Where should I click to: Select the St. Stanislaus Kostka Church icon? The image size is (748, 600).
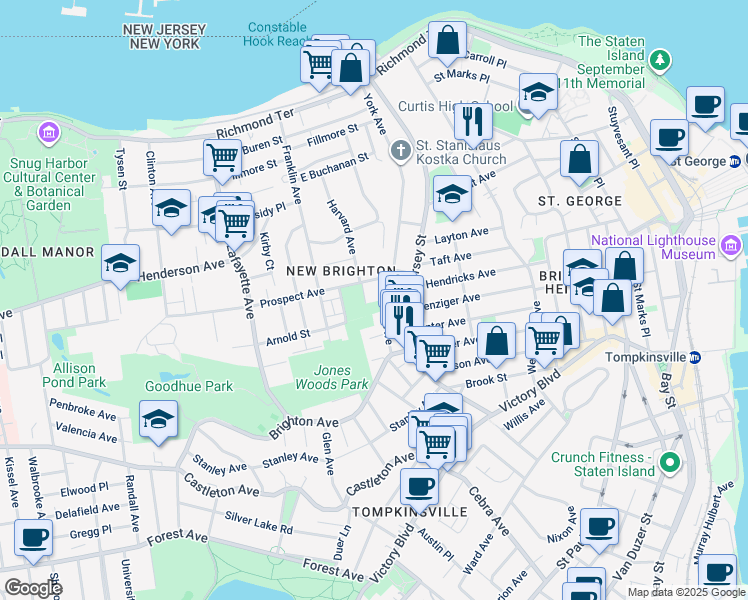pyautogui.click(x=400, y=151)
